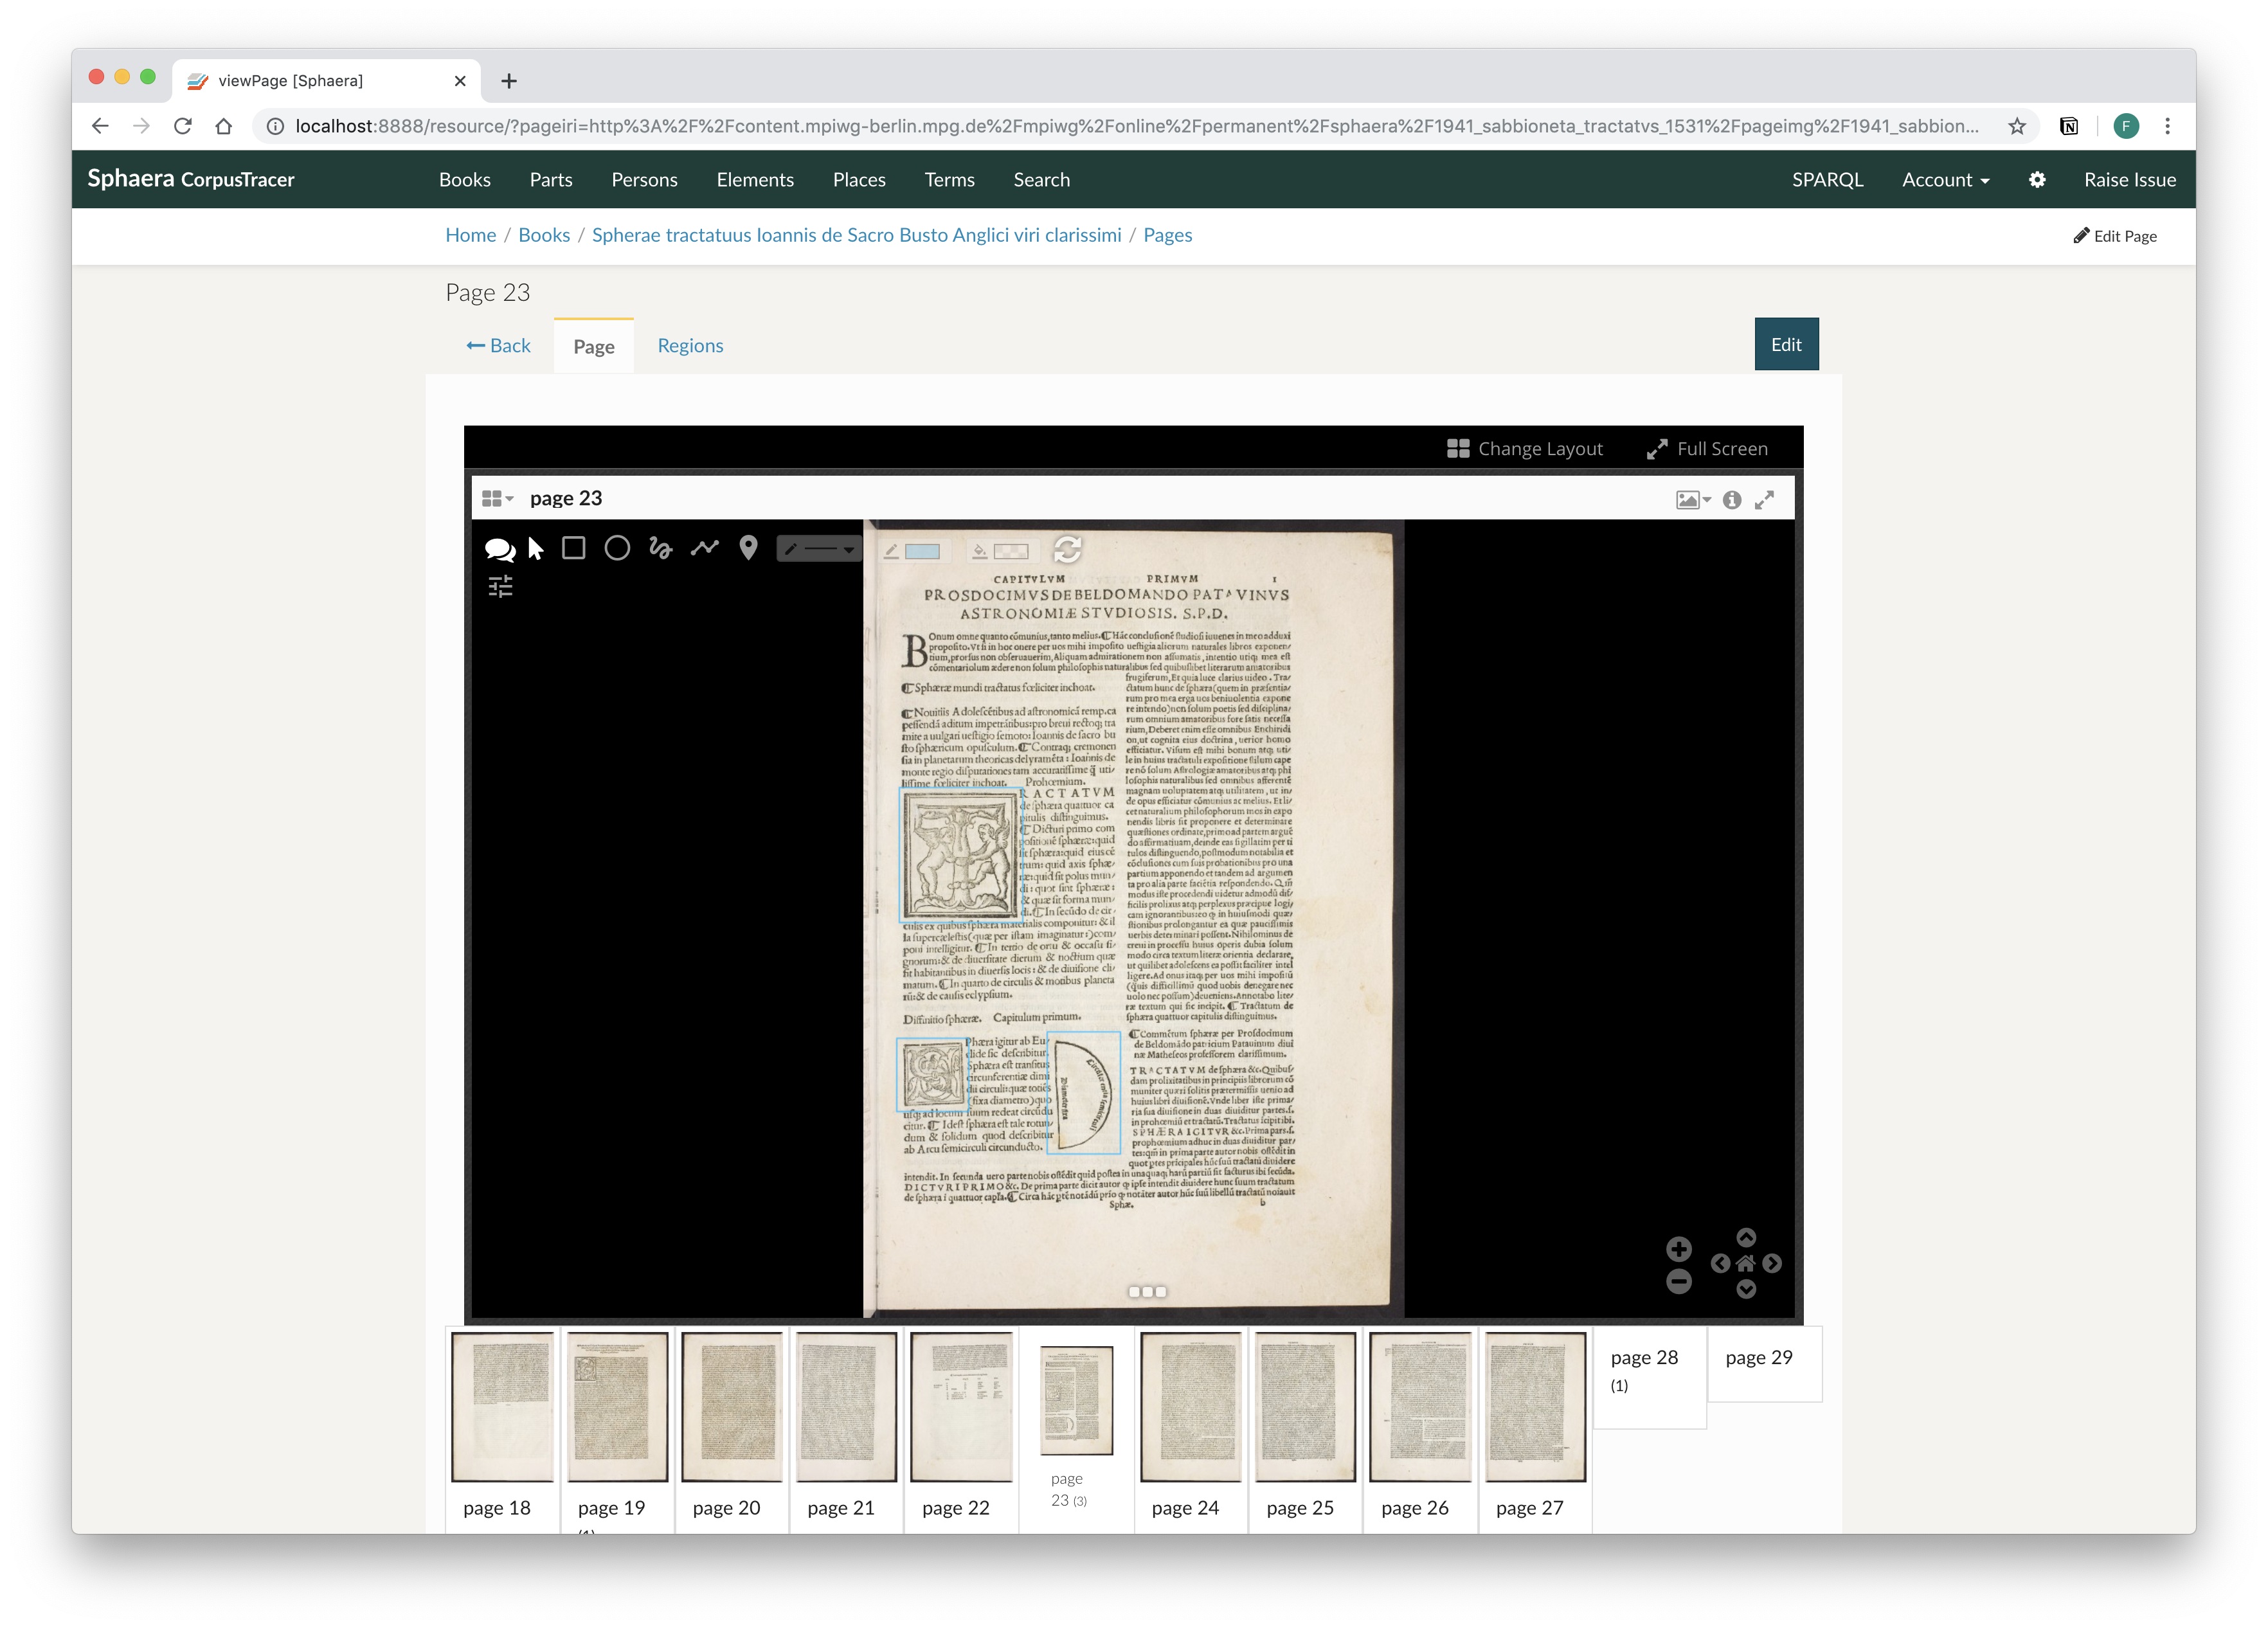Switch to the Regions tab

point(690,345)
